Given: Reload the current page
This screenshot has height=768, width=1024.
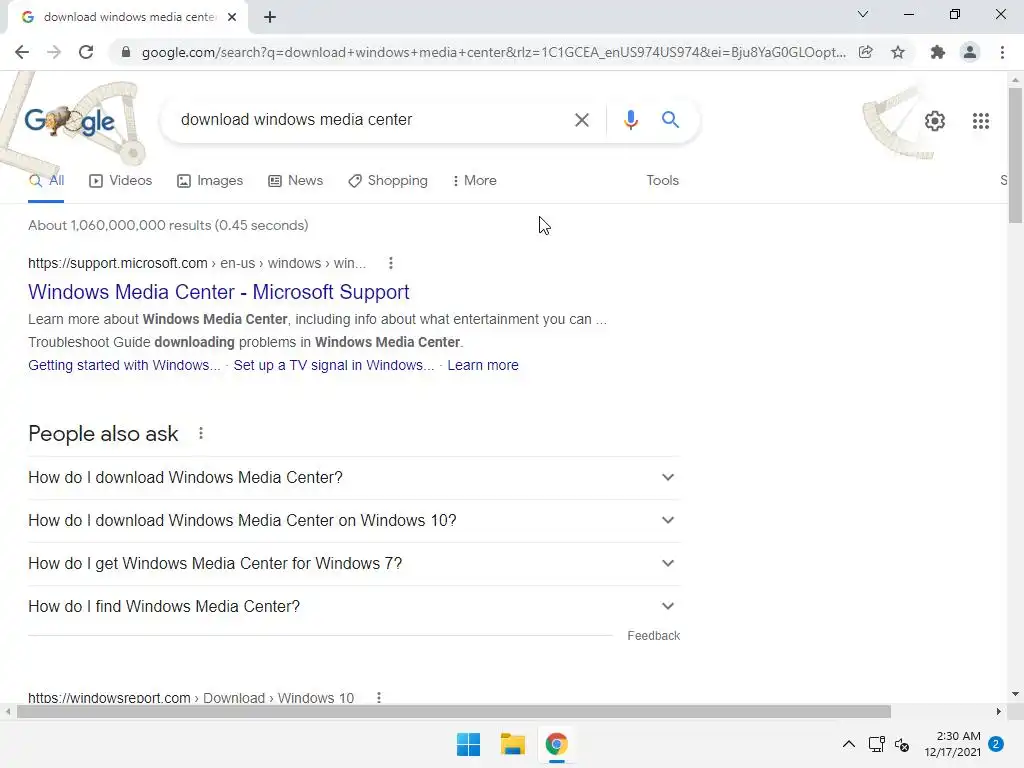Looking at the screenshot, I should [x=86, y=52].
